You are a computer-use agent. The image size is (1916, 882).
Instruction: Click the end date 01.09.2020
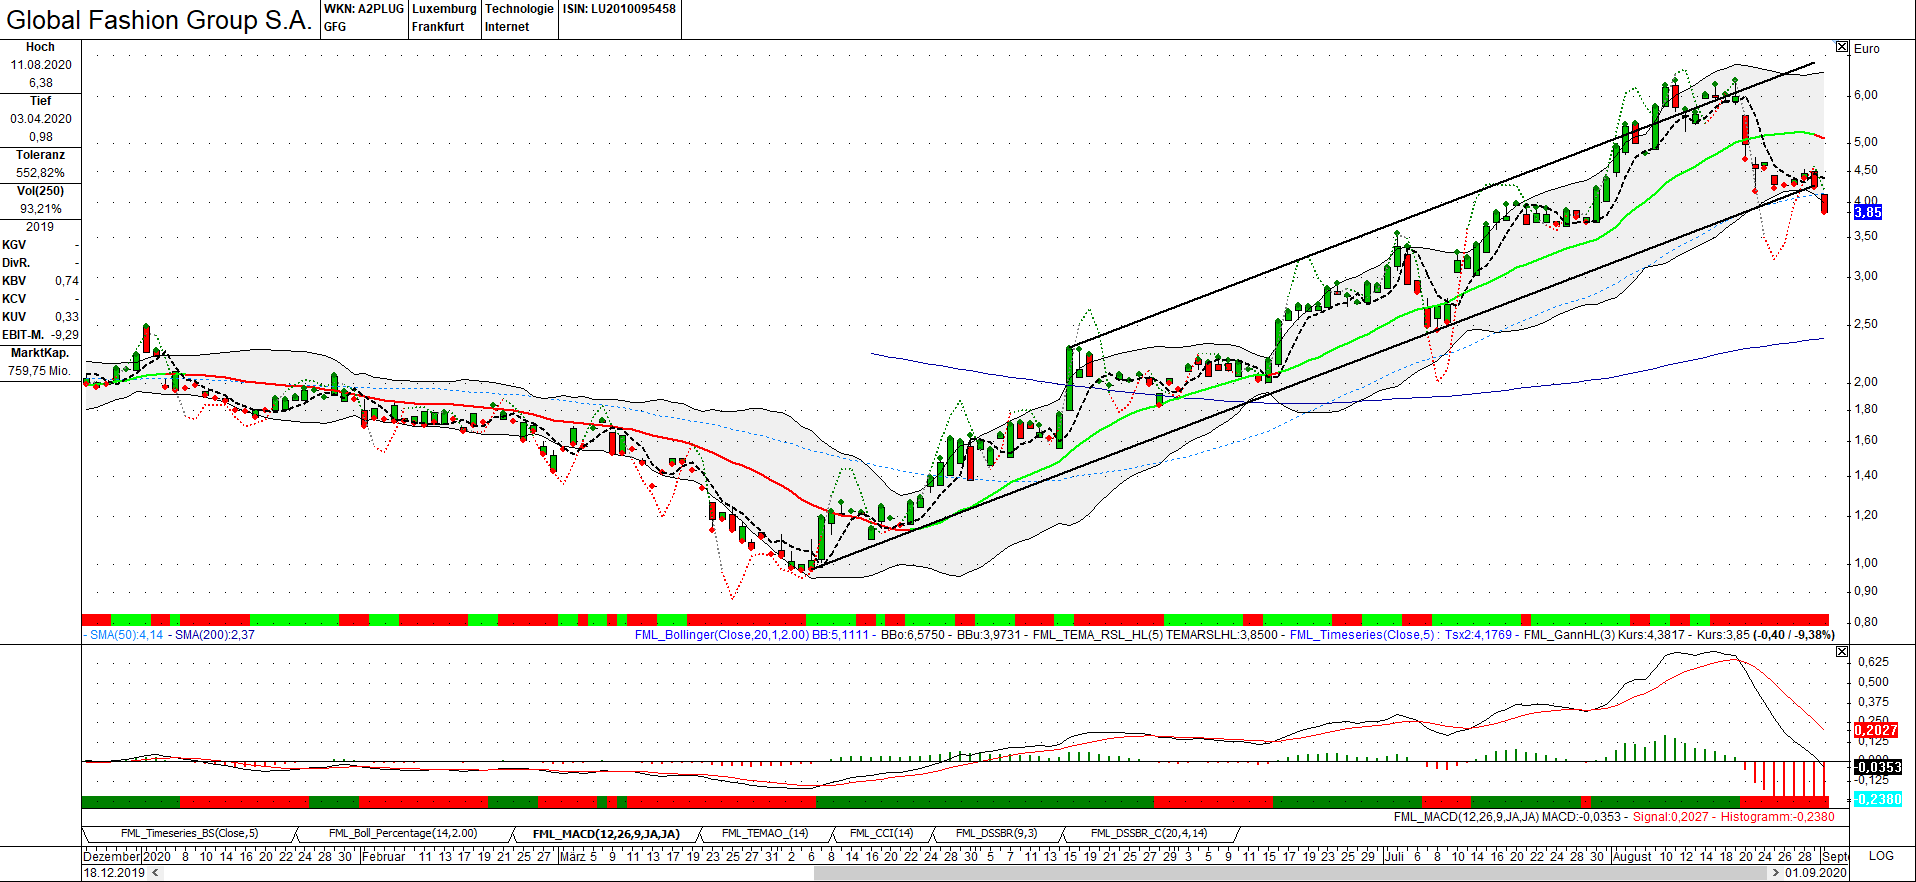click(x=1816, y=873)
